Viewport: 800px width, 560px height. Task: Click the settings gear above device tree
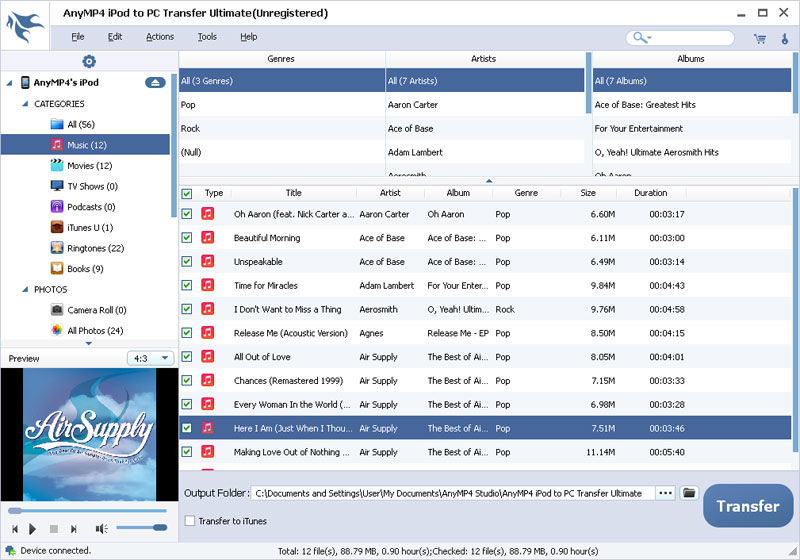(x=89, y=61)
